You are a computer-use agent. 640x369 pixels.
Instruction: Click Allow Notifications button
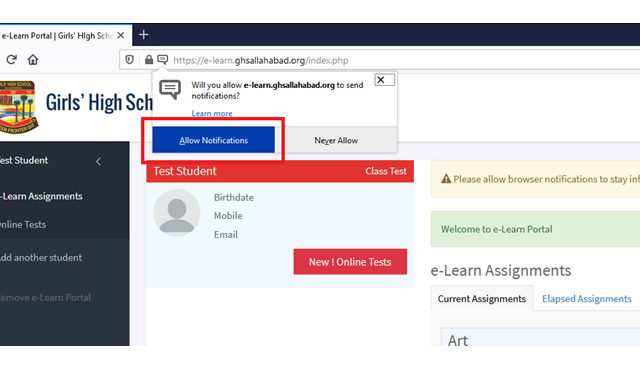click(x=213, y=140)
